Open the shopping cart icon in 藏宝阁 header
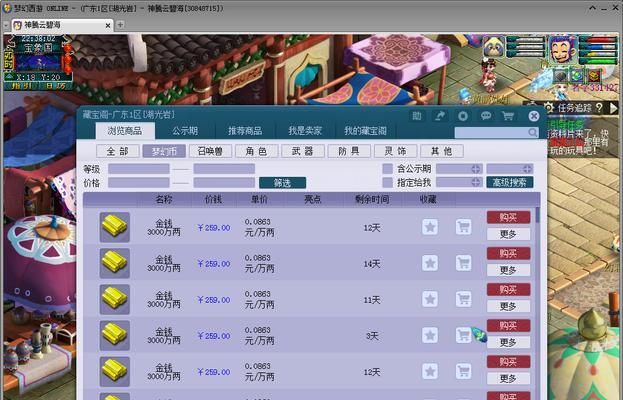 pyautogui.click(x=508, y=116)
